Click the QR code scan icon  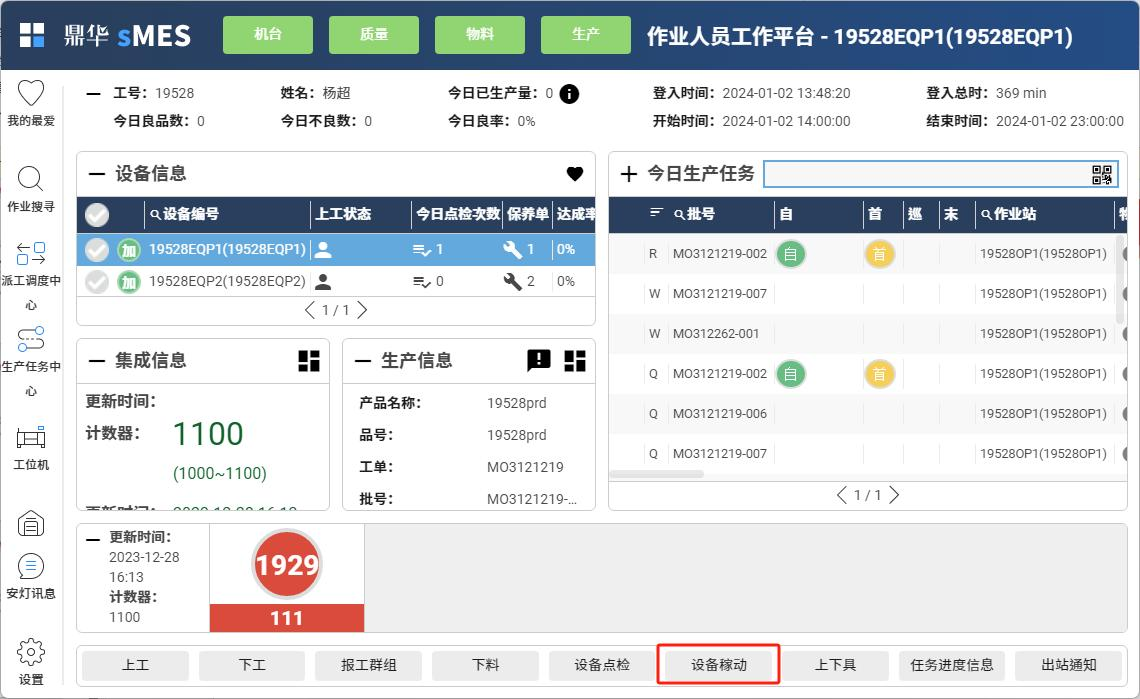click(x=1101, y=175)
